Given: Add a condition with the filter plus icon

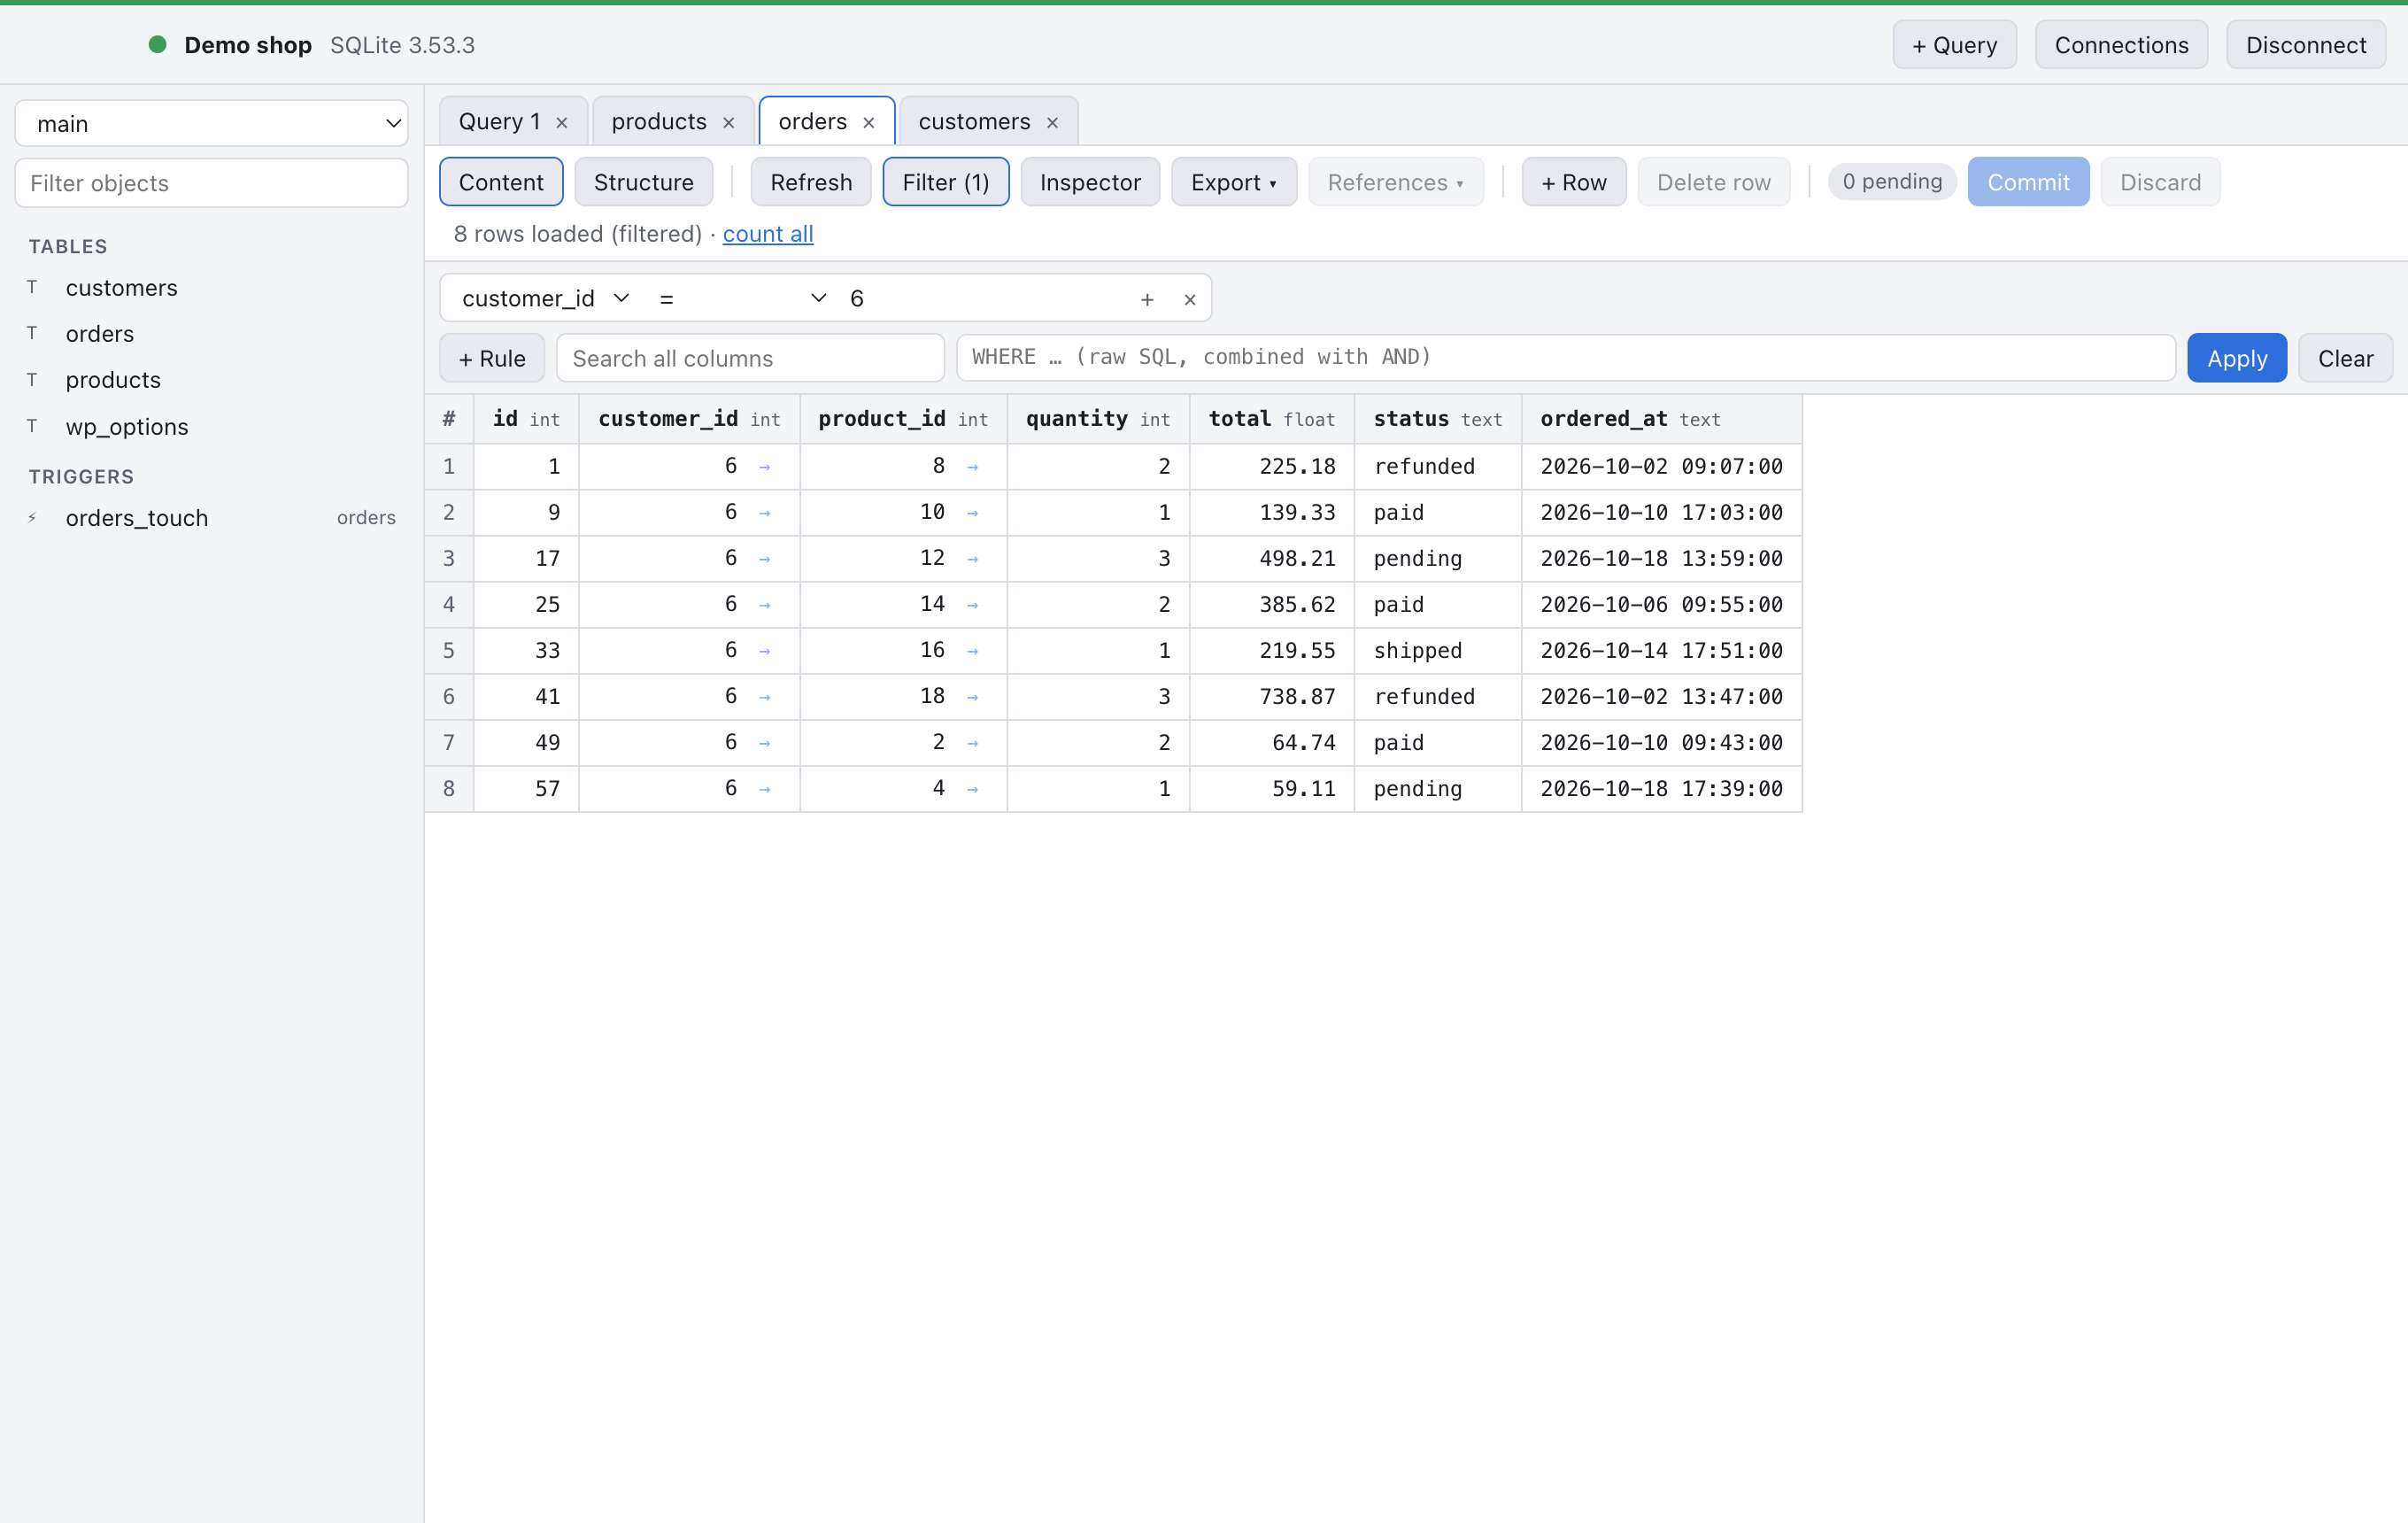Looking at the screenshot, I should (1147, 299).
